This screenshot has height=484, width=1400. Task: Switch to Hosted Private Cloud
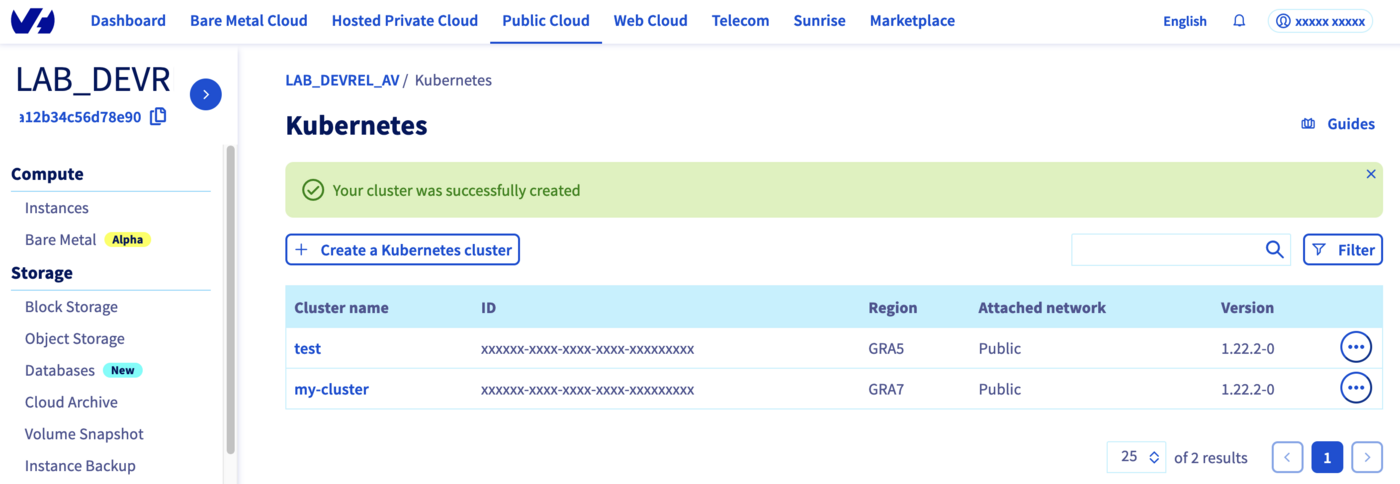click(405, 21)
